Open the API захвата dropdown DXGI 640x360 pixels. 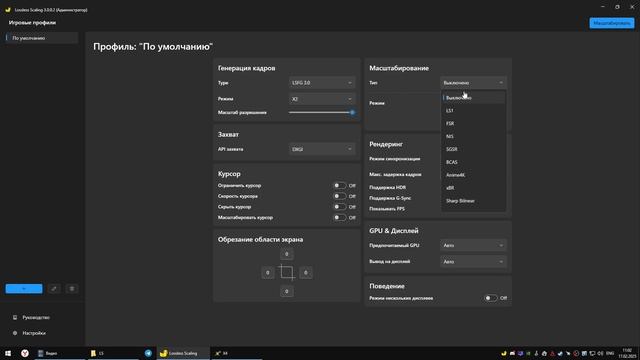[x=322, y=149]
